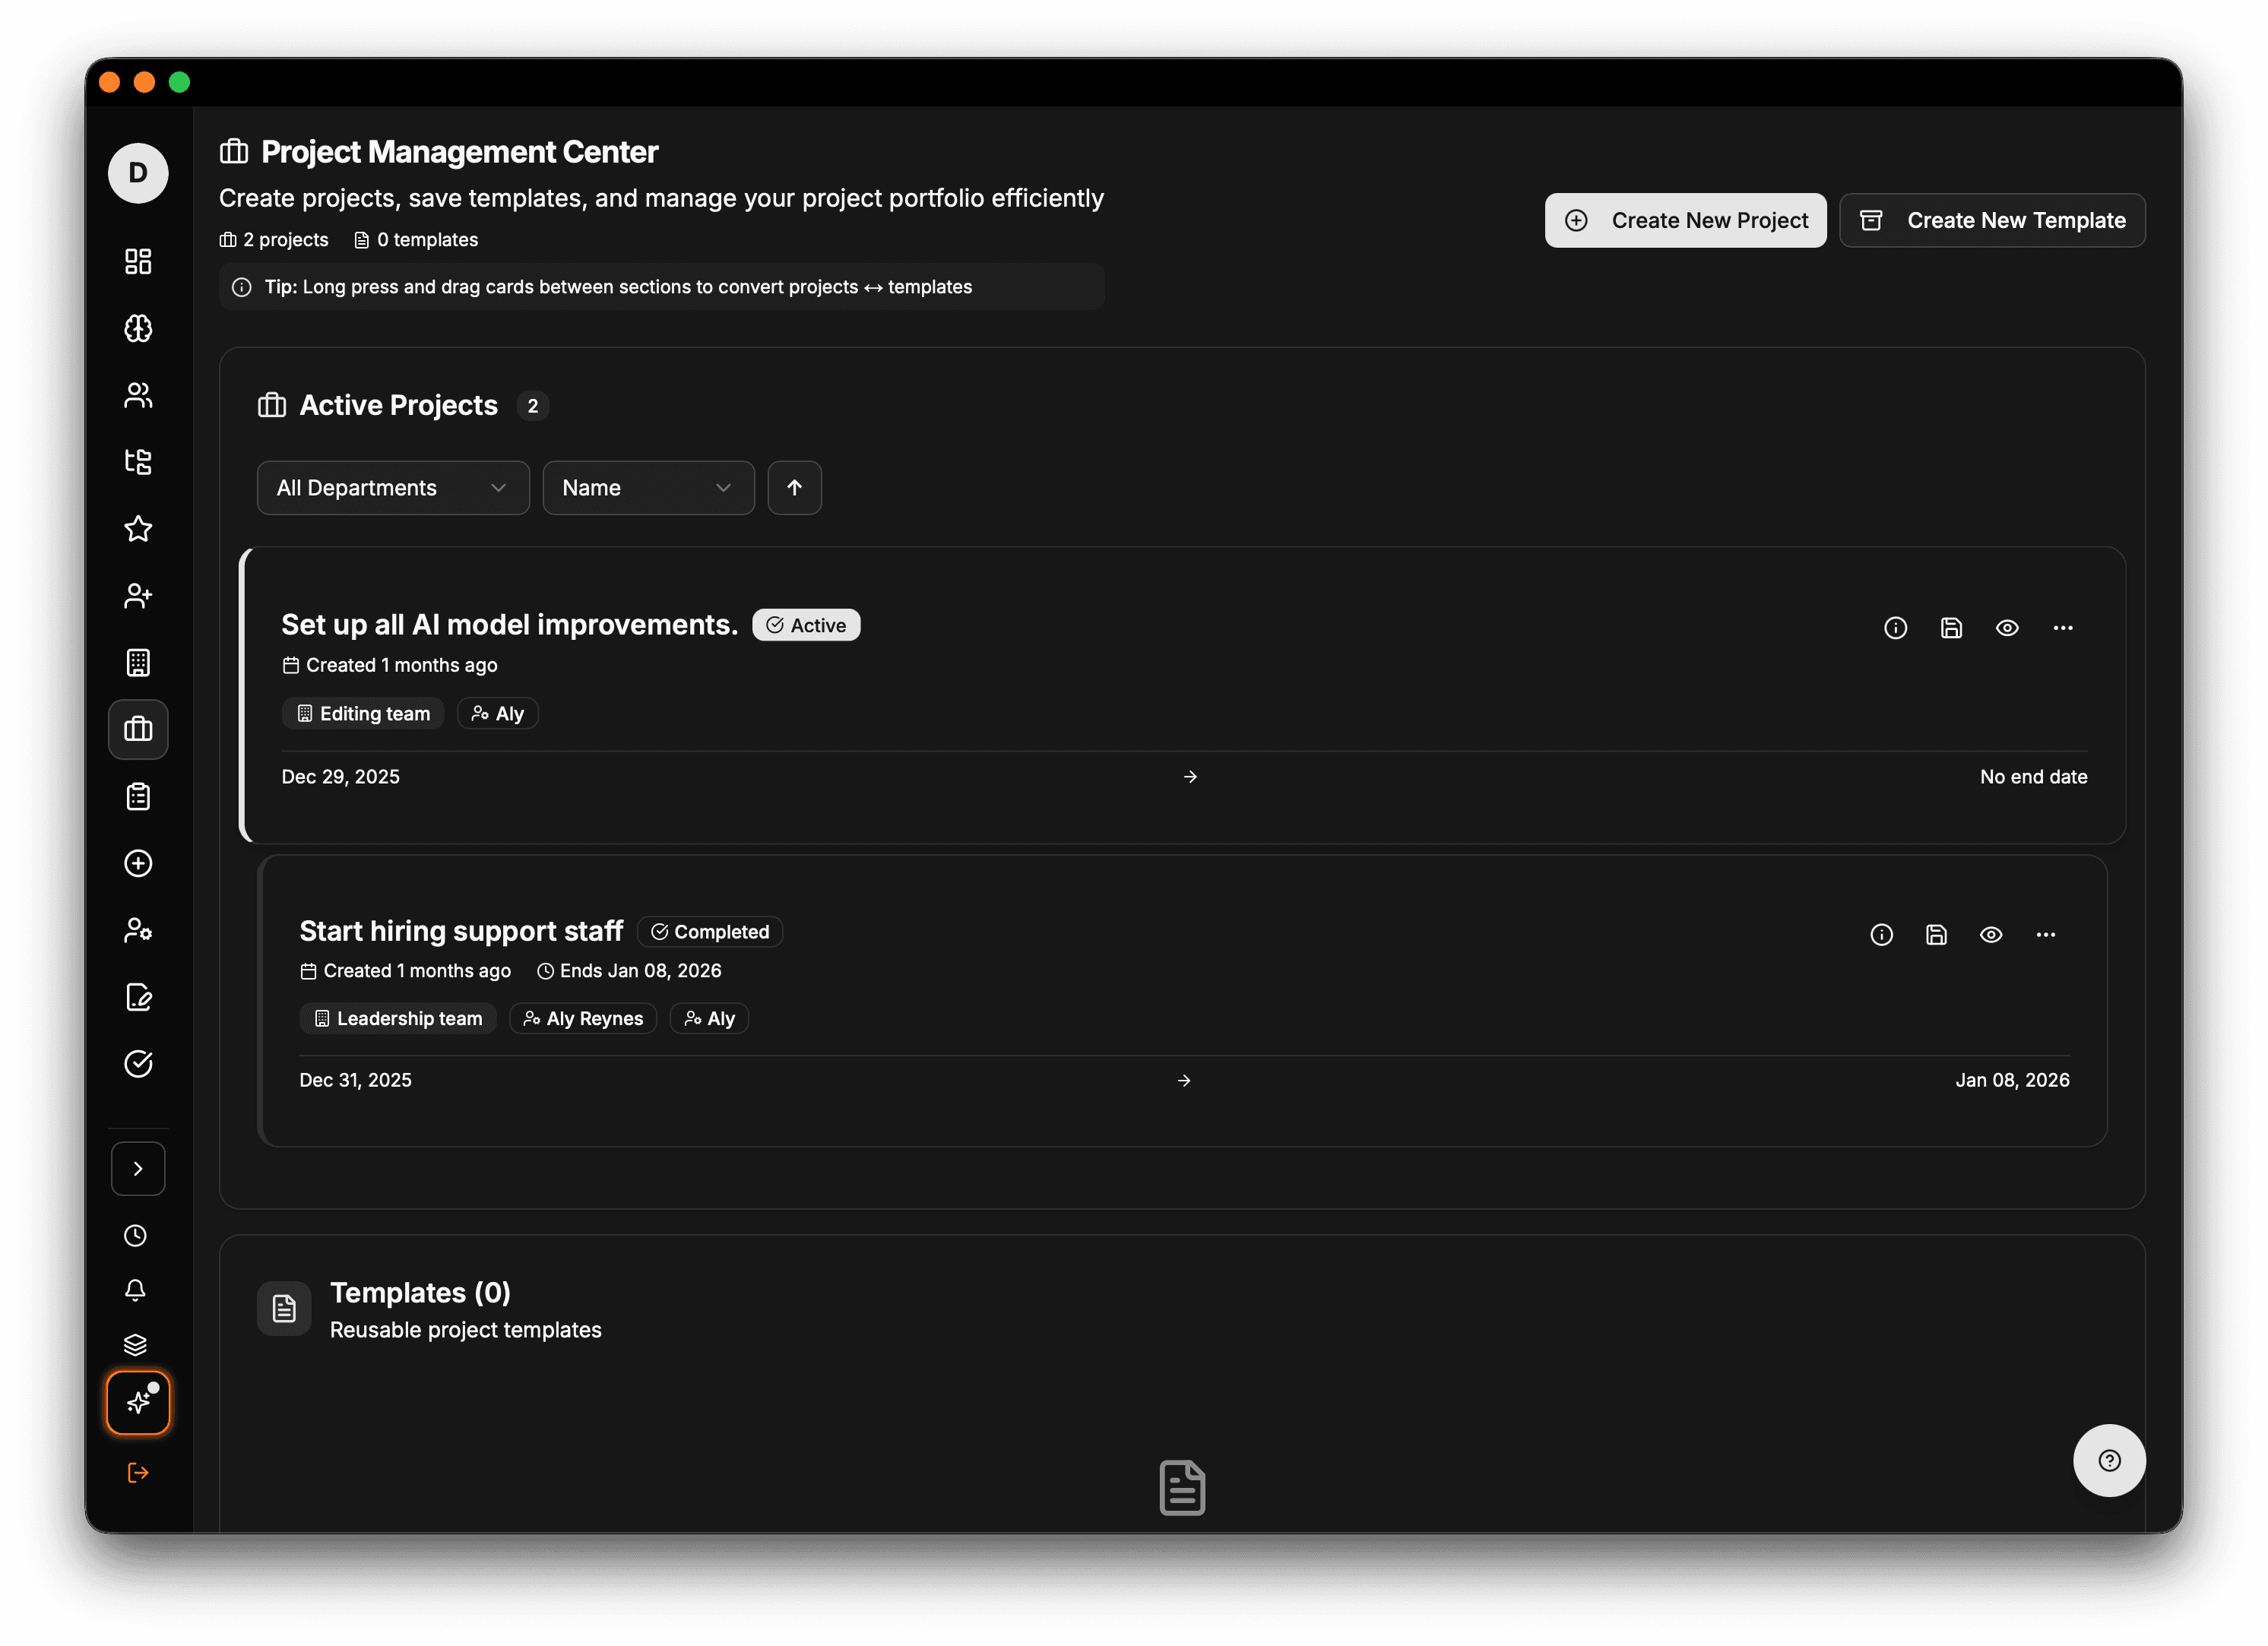The width and height of the screenshot is (2268, 1646).
Task: Open the clock history sidebar icon
Action: point(136,1236)
